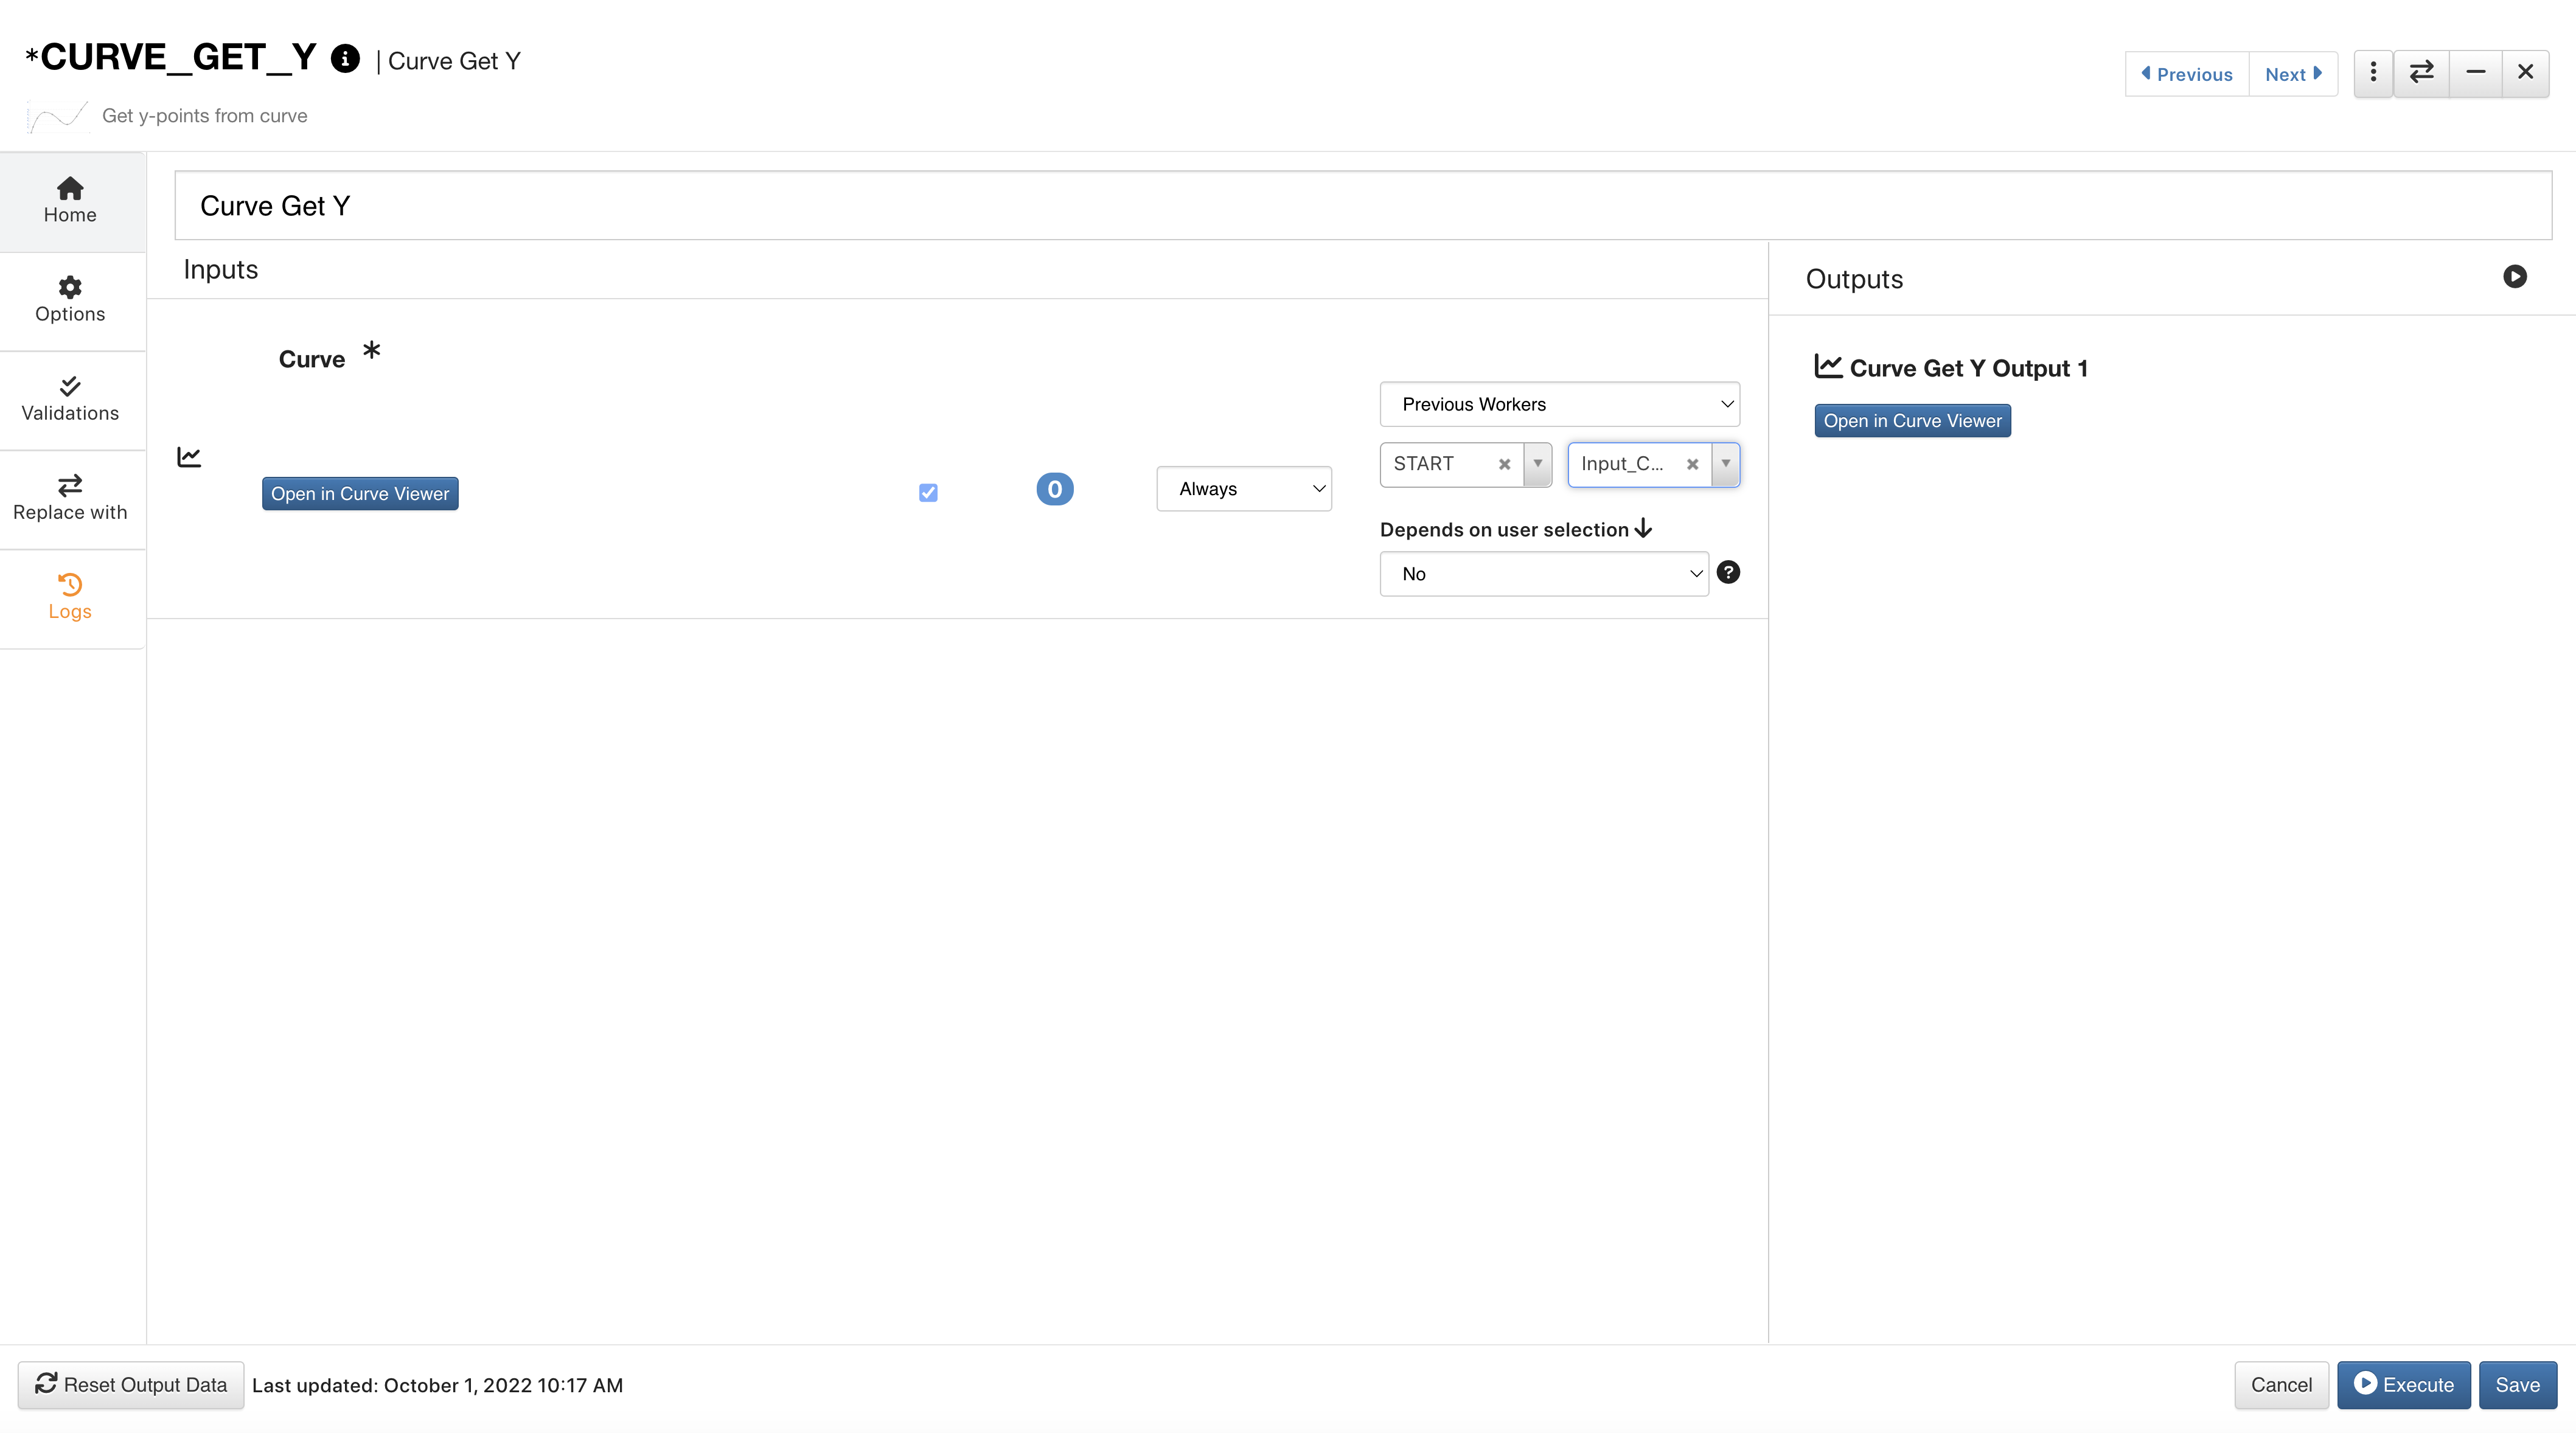Click Reset Output Data button

131,1385
